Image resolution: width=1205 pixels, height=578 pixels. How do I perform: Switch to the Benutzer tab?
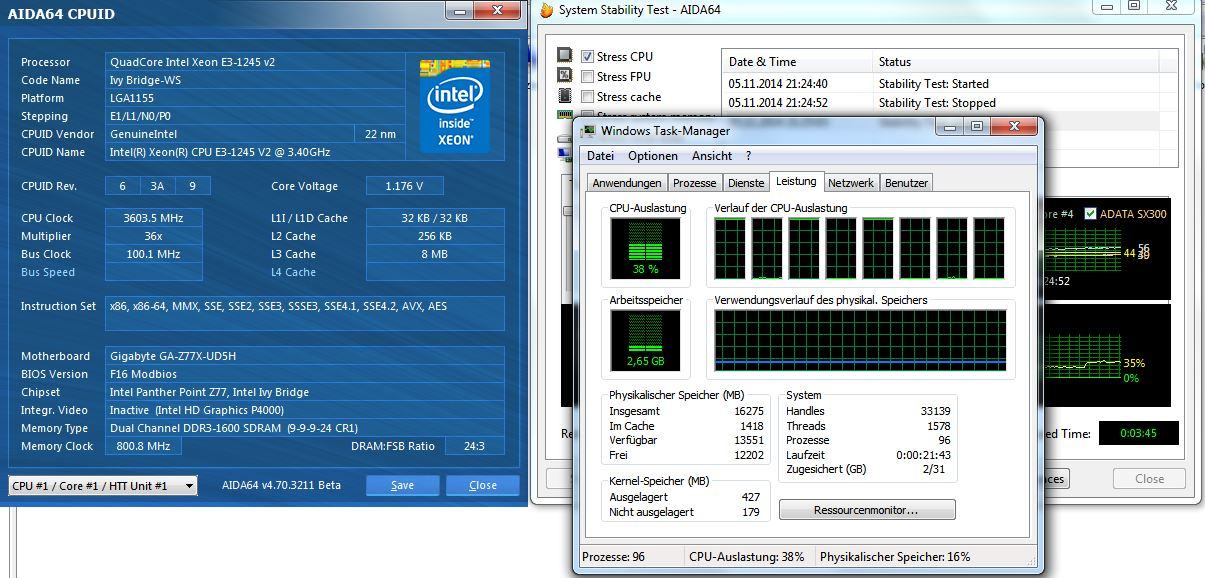pyautogui.click(x=906, y=183)
